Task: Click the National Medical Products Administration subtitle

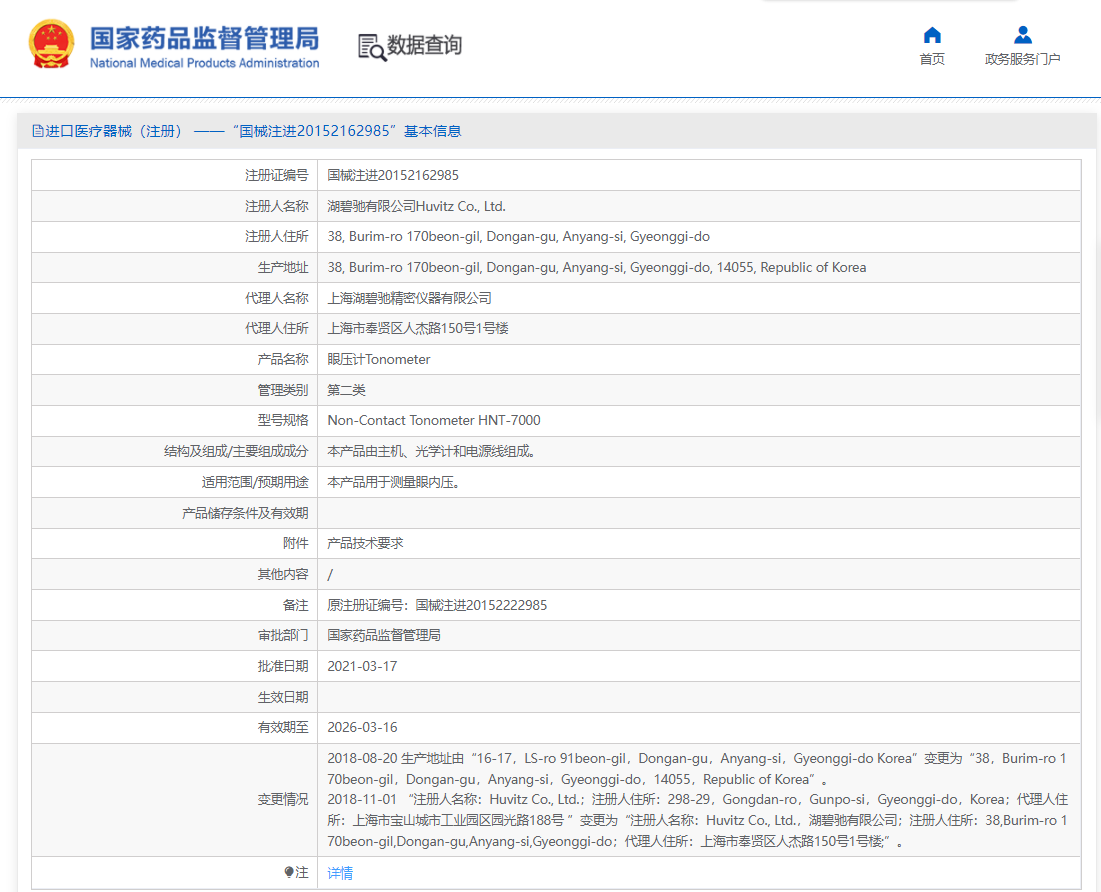Action: point(204,63)
